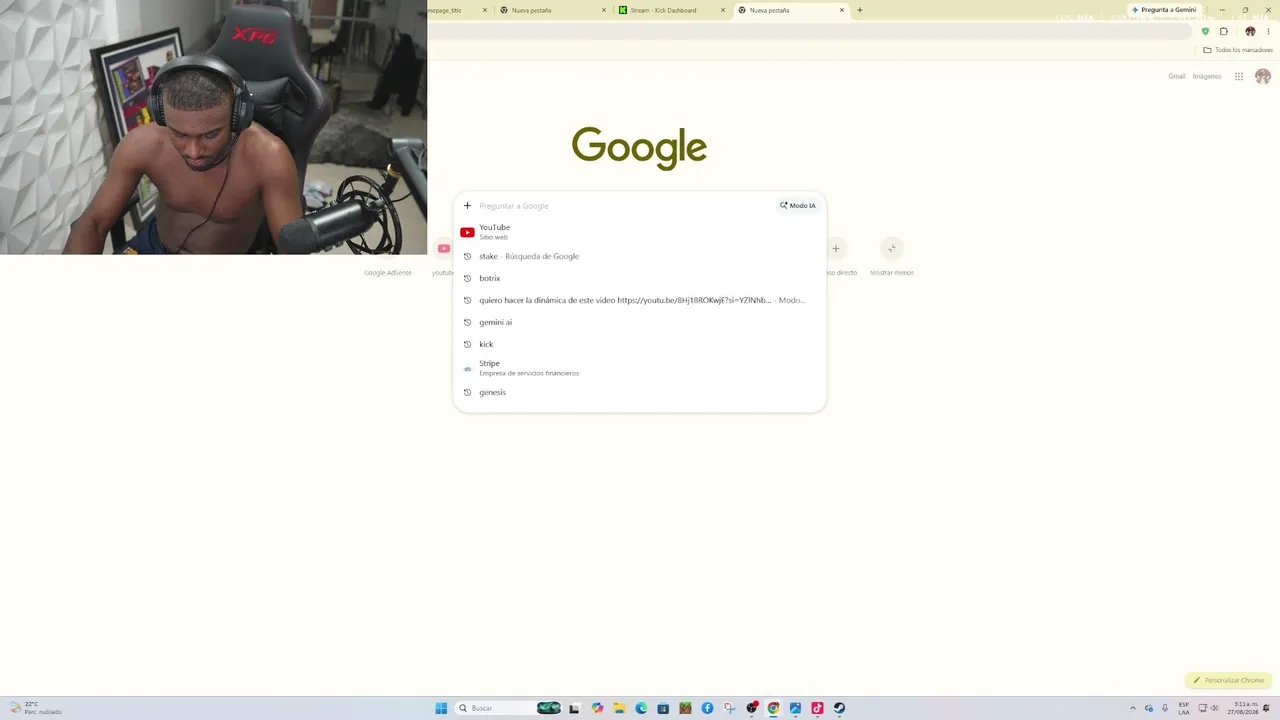Switch to the mepage_title tab
1280x720 pixels.
[x=459, y=10]
